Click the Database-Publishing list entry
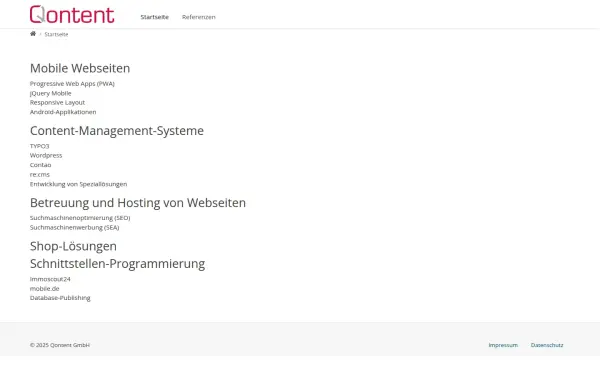Image resolution: width=600 pixels, height=375 pixels. point(60,298)
